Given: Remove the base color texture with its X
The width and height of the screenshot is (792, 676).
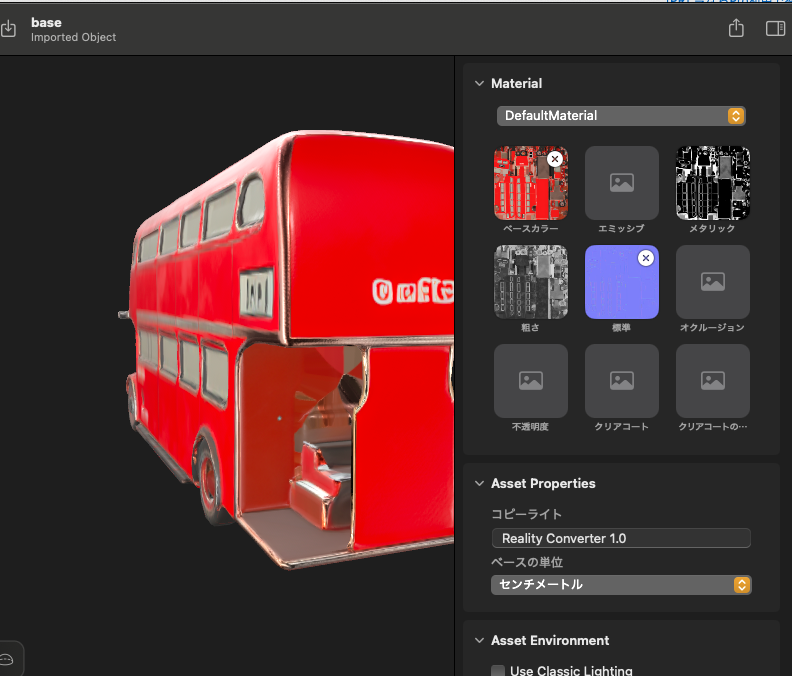Looking at the screenshot, I should (555, 159).
